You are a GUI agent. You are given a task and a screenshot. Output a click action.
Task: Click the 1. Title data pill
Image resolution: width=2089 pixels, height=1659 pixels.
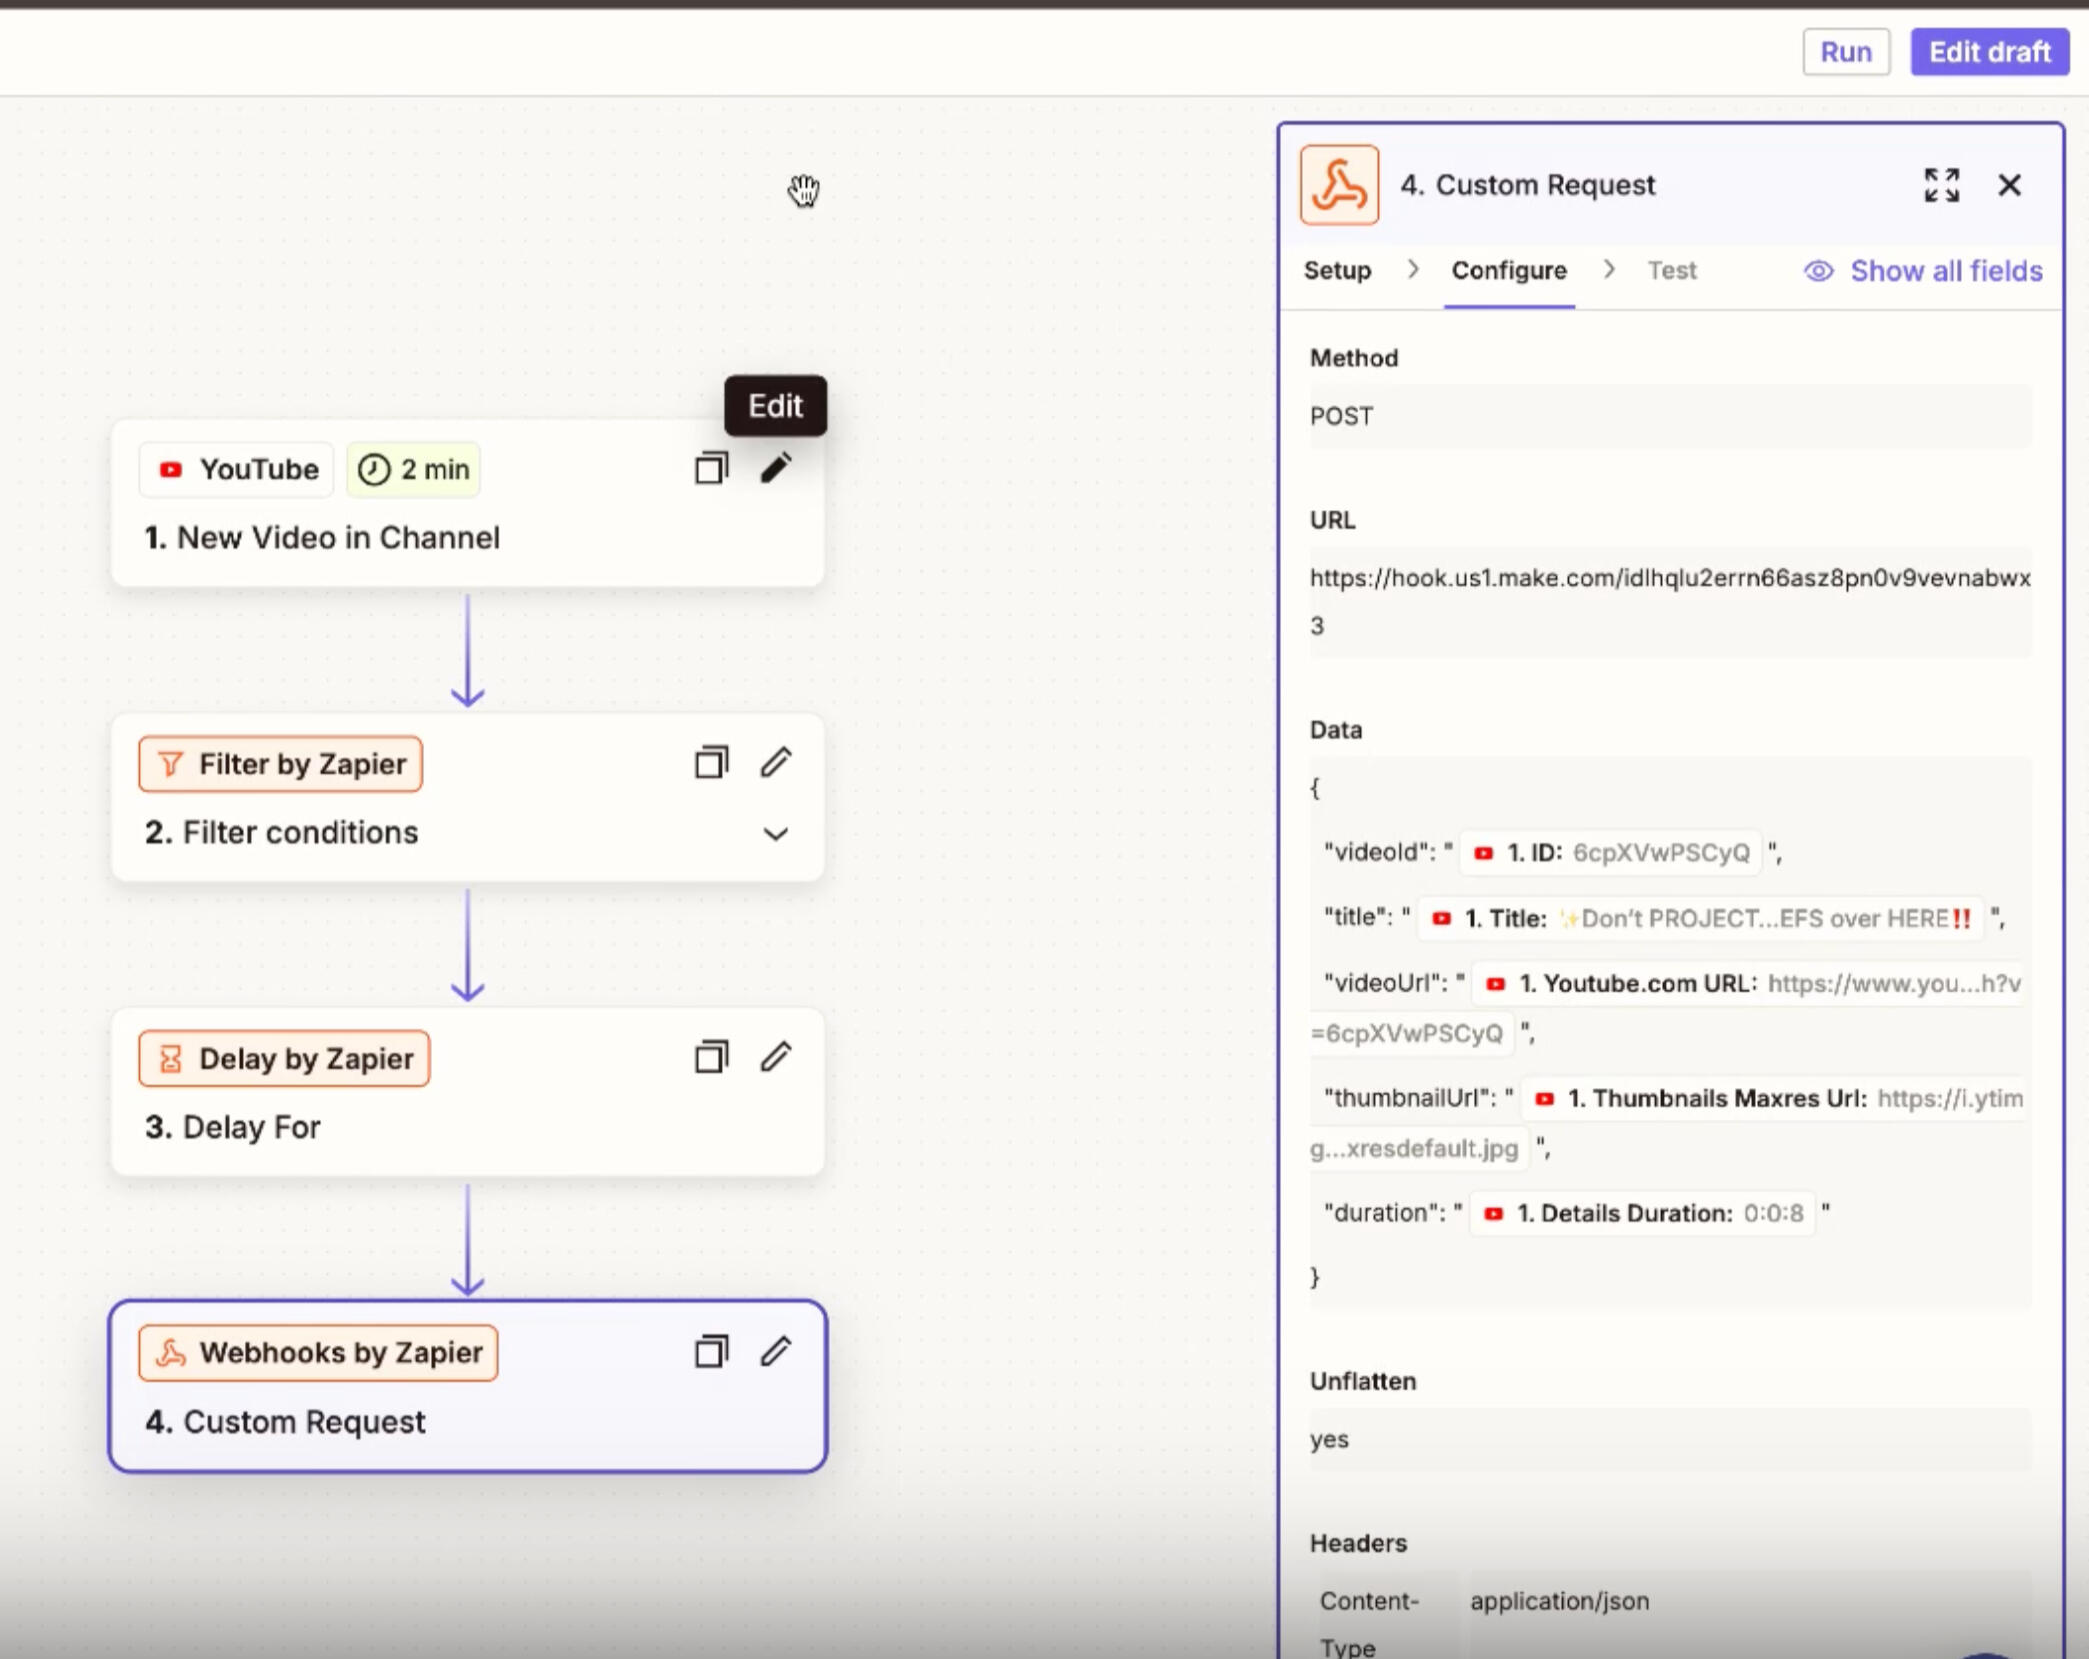tap(1701, 918)
